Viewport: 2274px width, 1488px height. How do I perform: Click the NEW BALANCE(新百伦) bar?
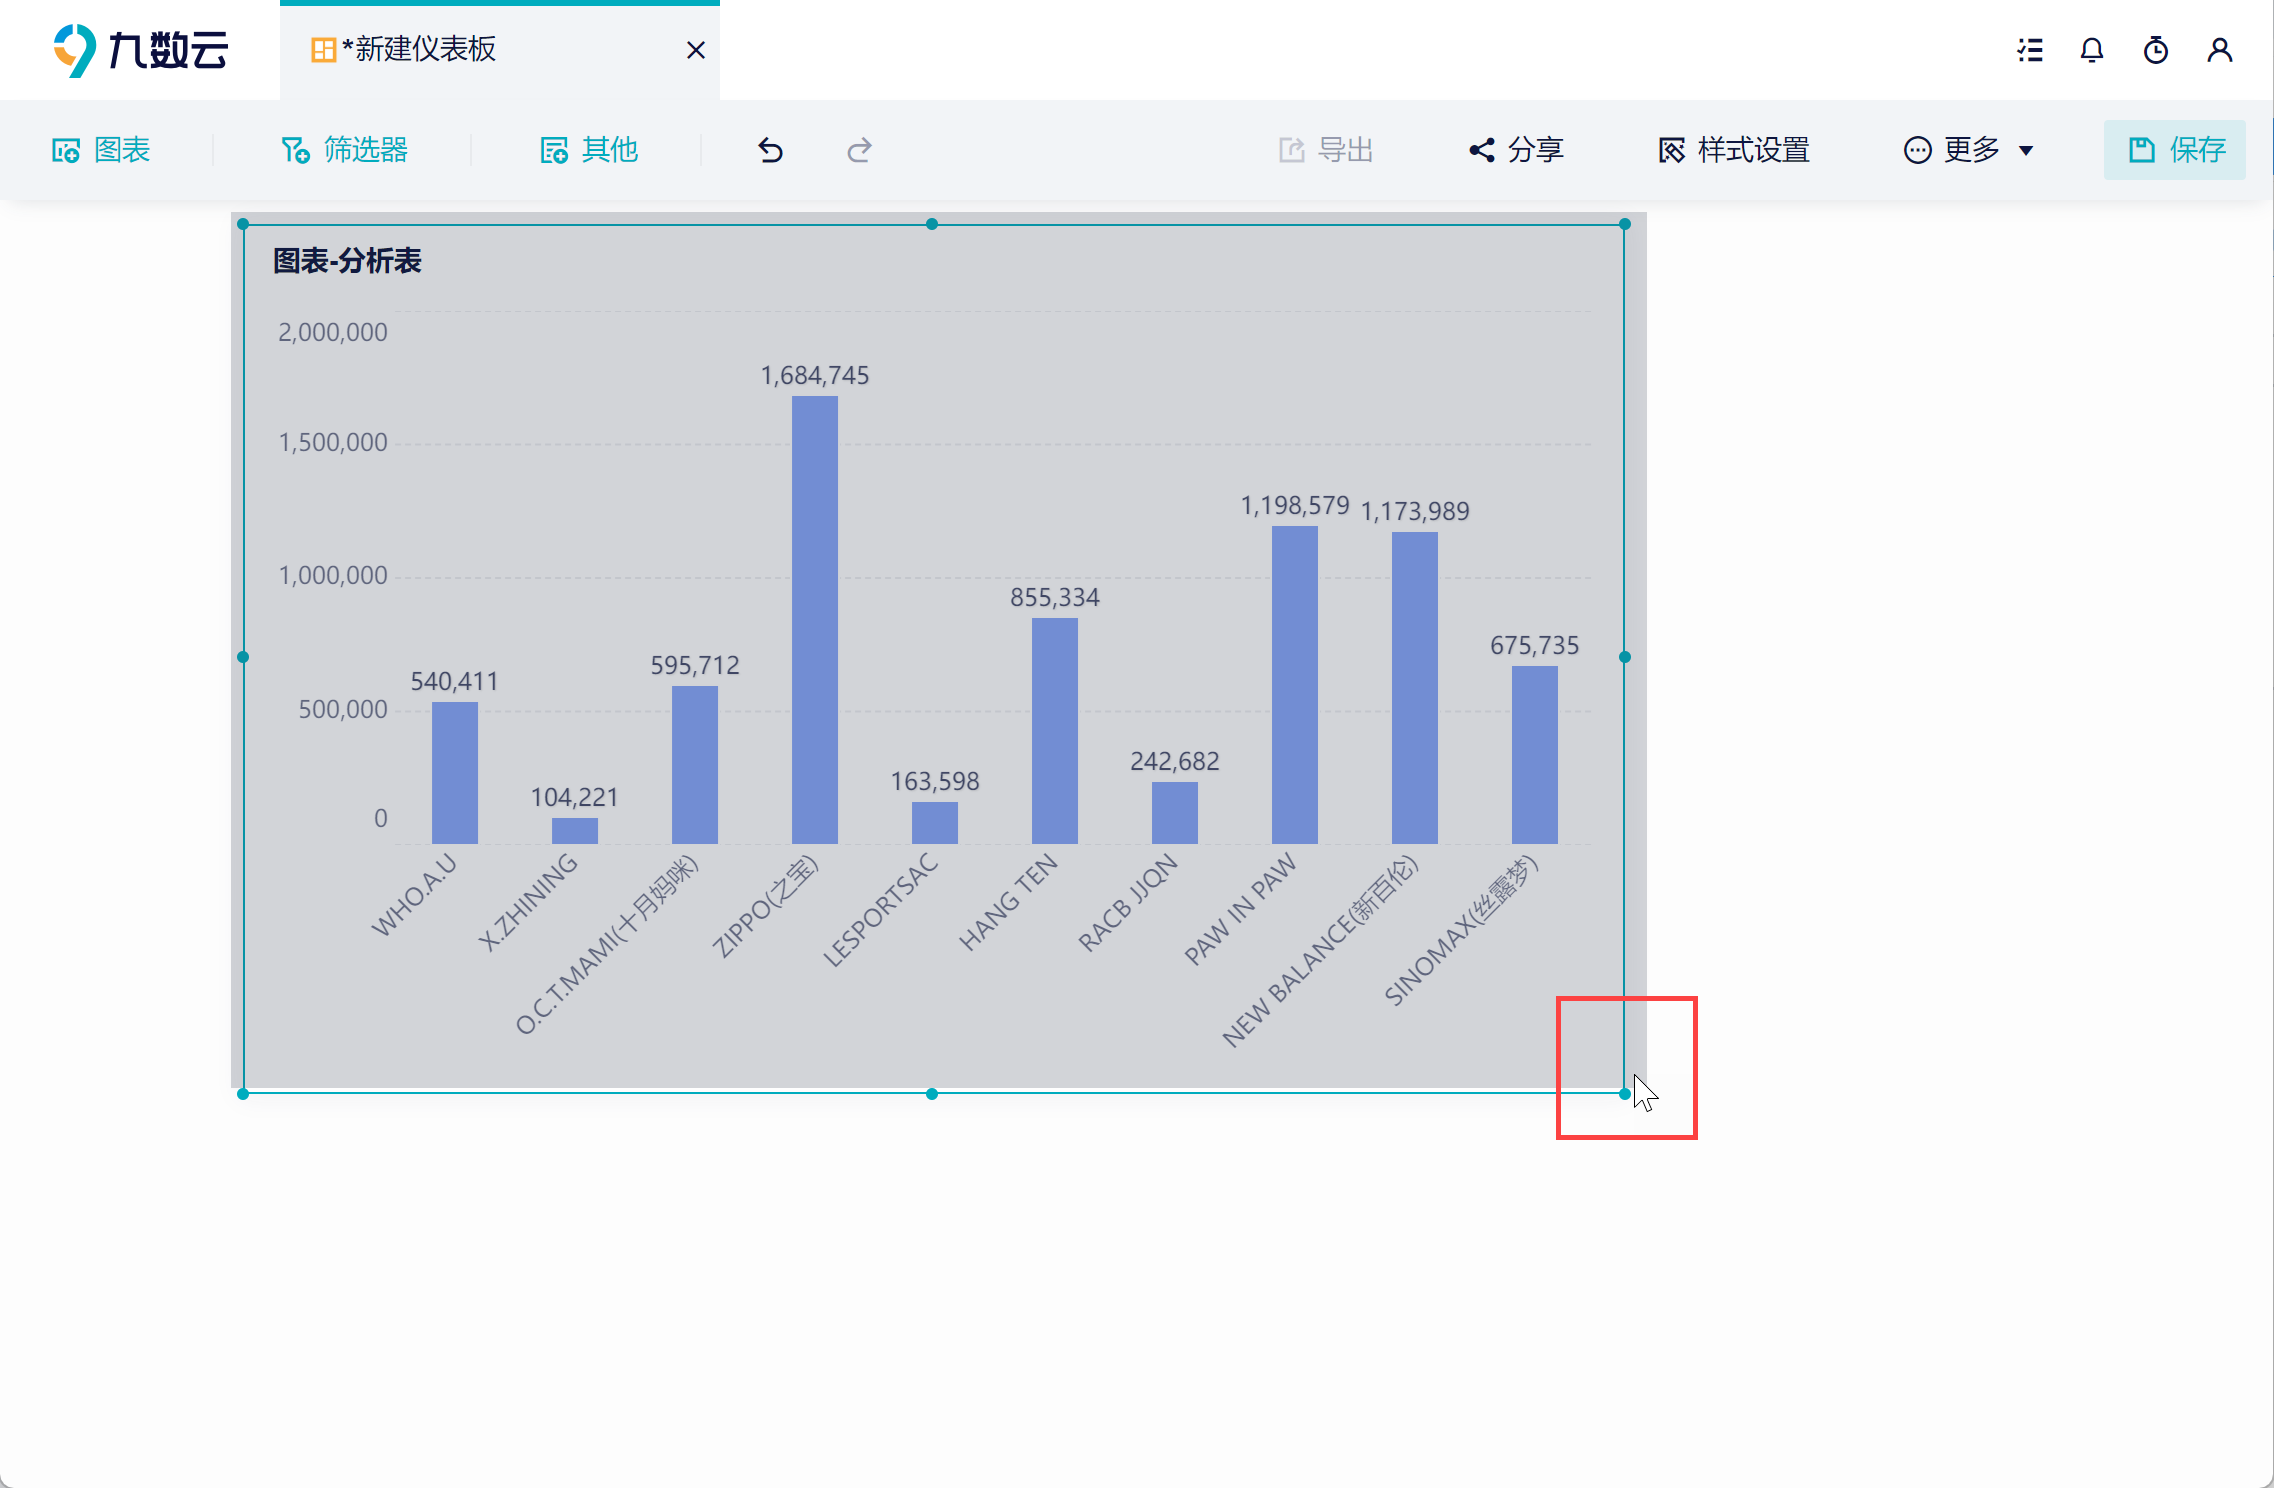tap(1415, 688)
